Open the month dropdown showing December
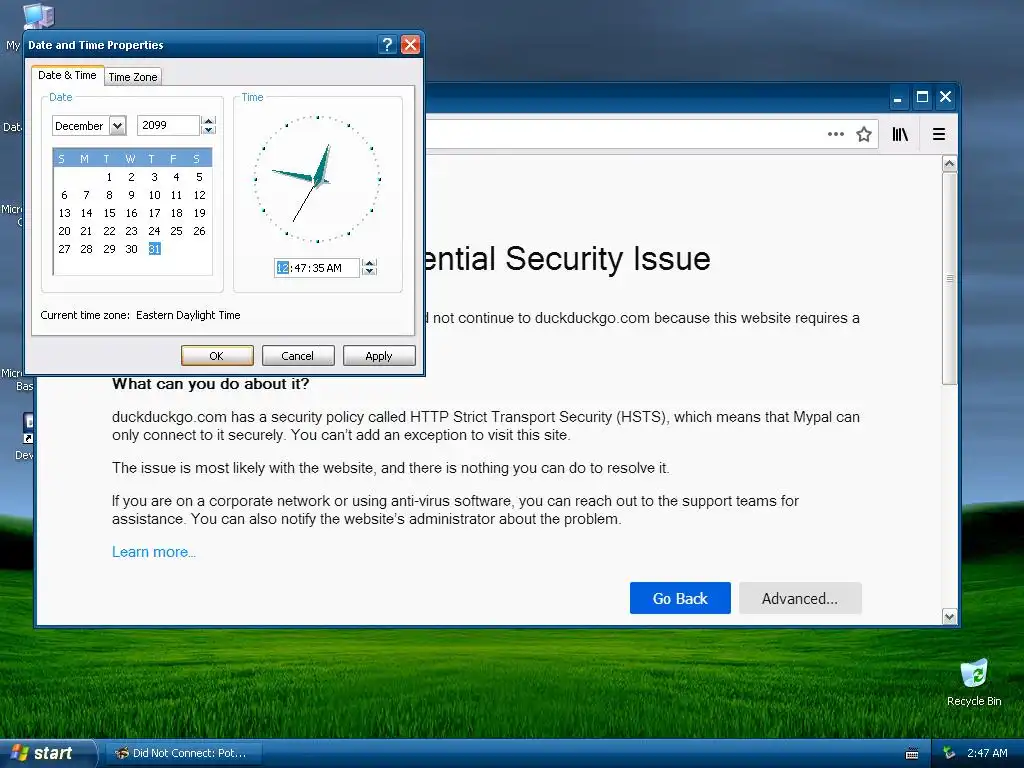Viewport: 1024px width, 768px height. coord(118,125)
